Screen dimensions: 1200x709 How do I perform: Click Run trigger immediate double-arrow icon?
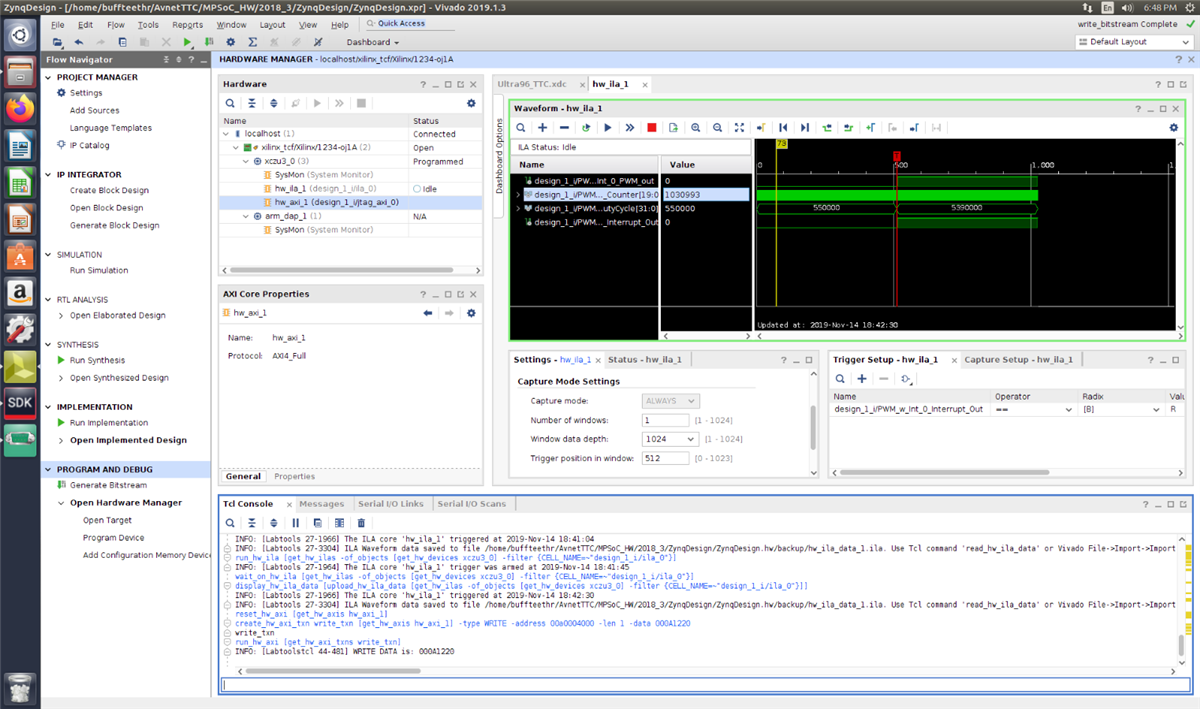(x=629, y=128)
